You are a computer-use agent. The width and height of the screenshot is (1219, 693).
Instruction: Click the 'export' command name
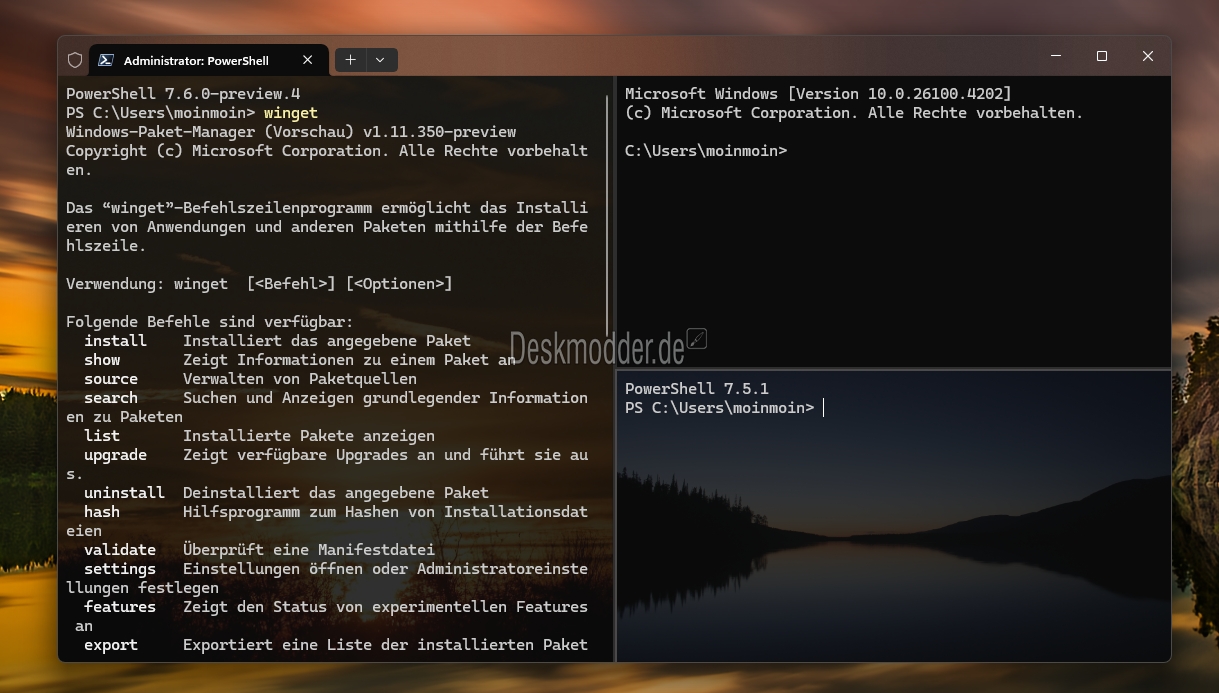(111, 645)
